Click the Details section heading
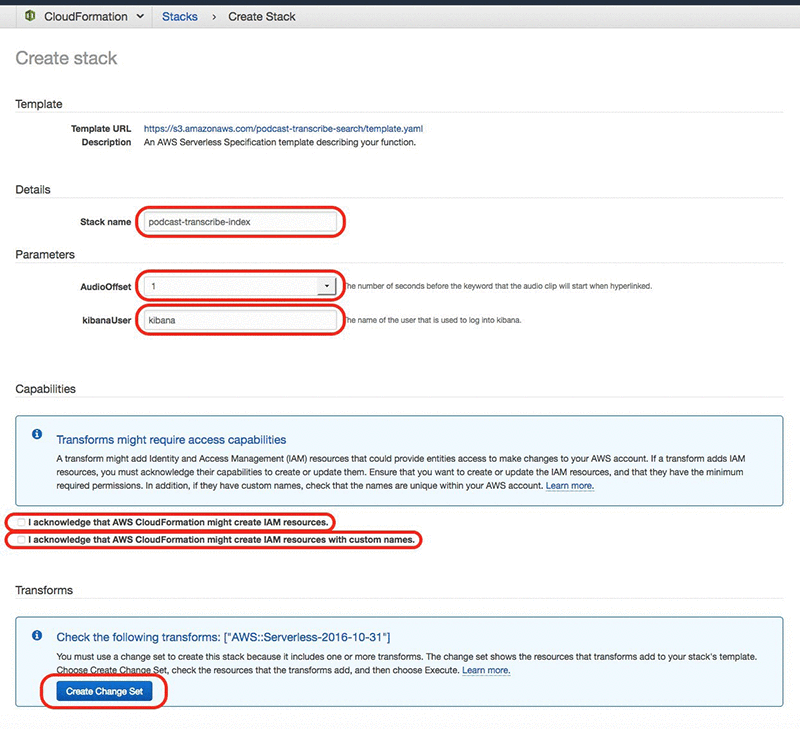Screen dimensions: 800x729 33,190
